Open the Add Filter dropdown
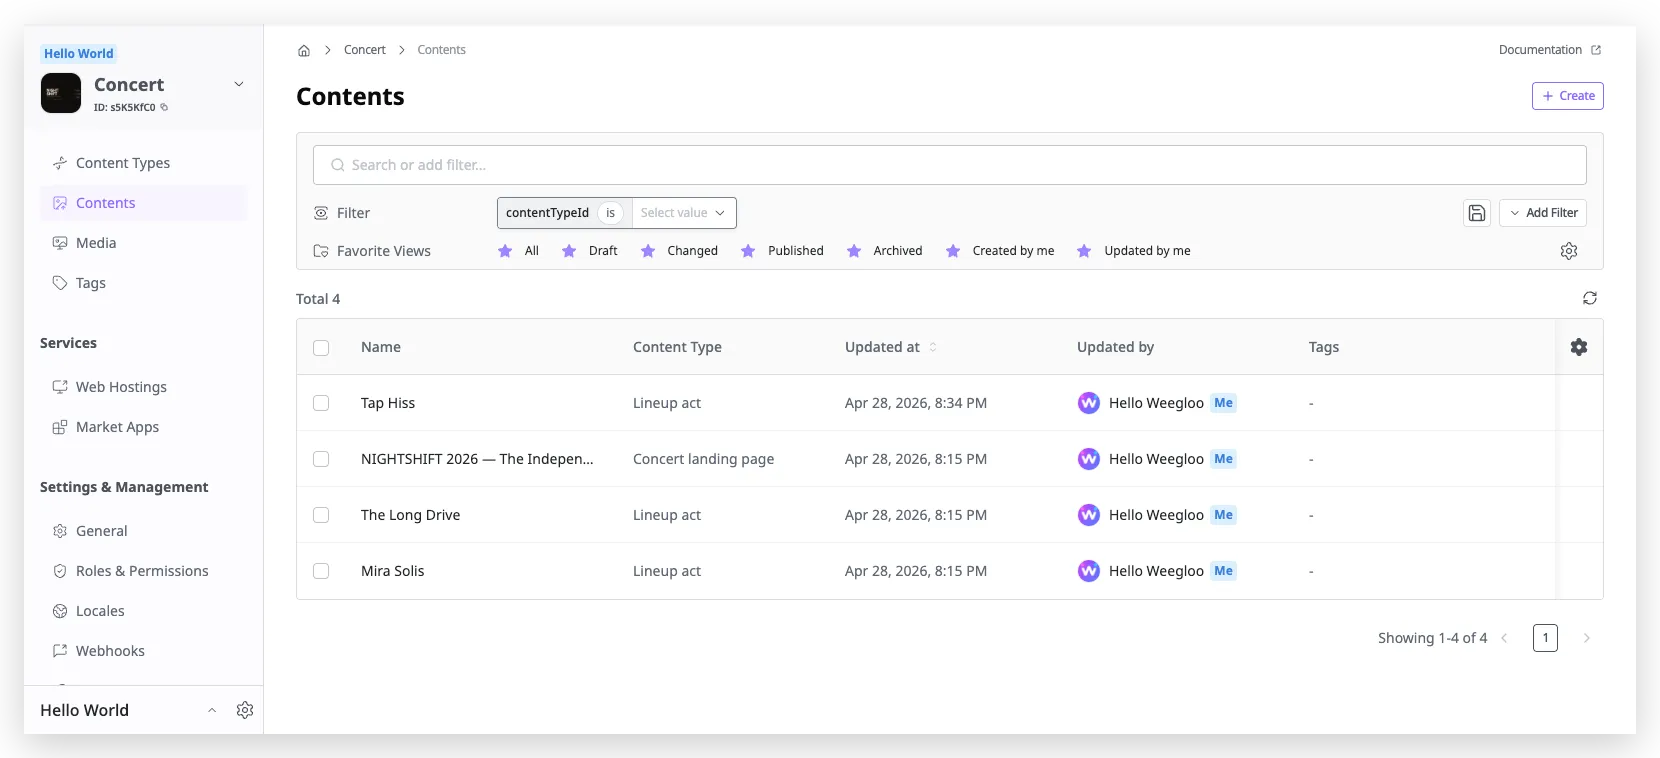Viewport: 1660px width, 758px height. pos(1543,213)
